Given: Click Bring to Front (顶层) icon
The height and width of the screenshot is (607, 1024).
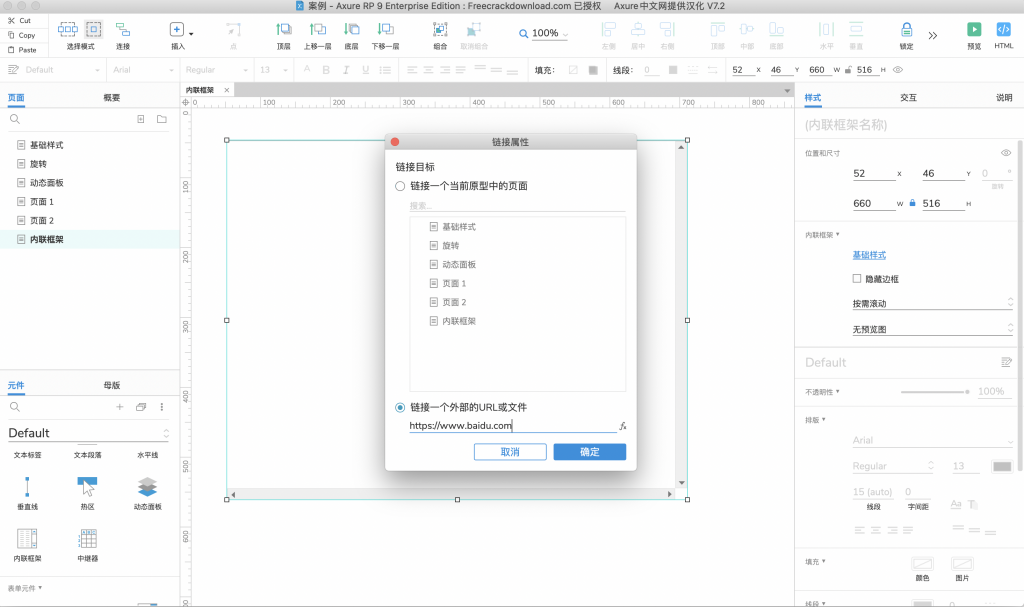Looking at the screenshot, I should 284,30.
